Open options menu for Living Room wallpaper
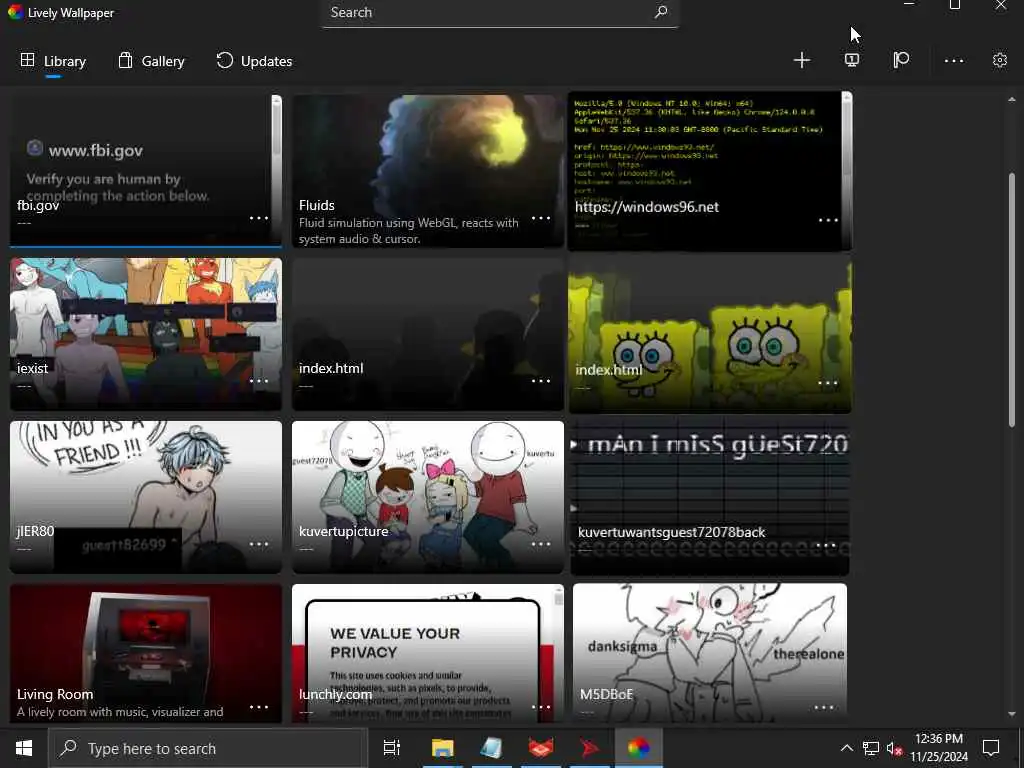Screen dimensions: 1024x768 coord(259,707)
